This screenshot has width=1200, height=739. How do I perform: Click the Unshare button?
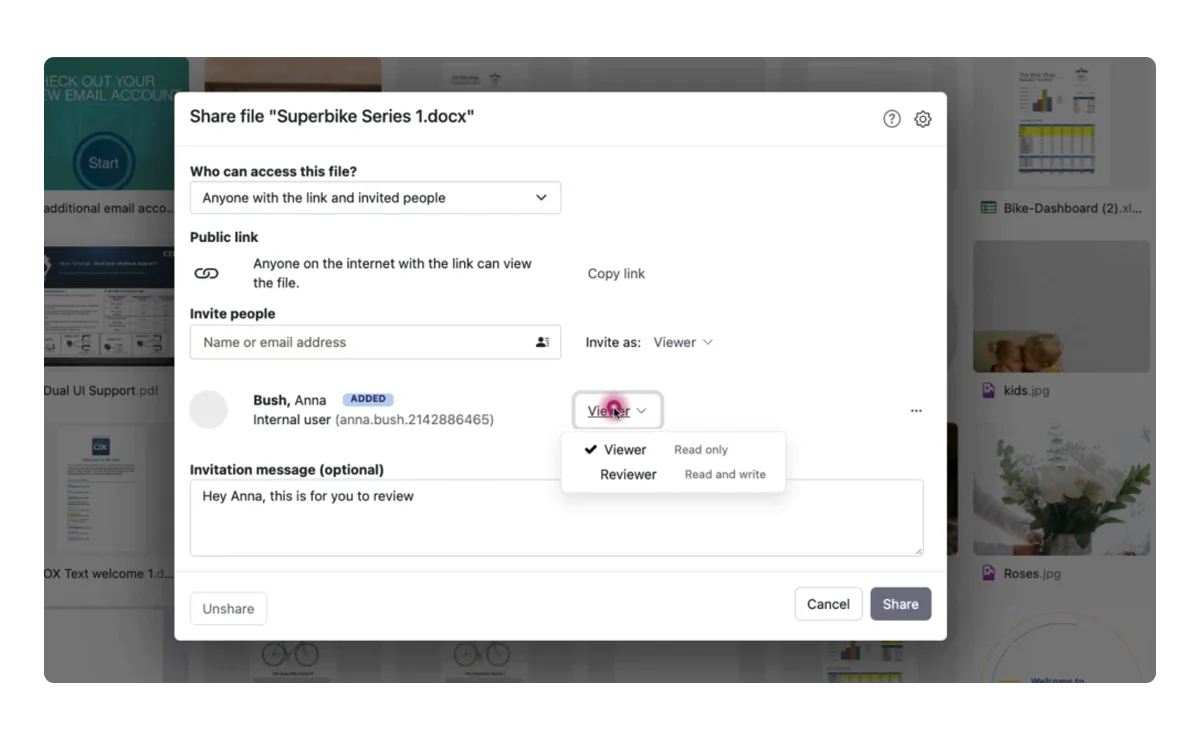[228, 608]
